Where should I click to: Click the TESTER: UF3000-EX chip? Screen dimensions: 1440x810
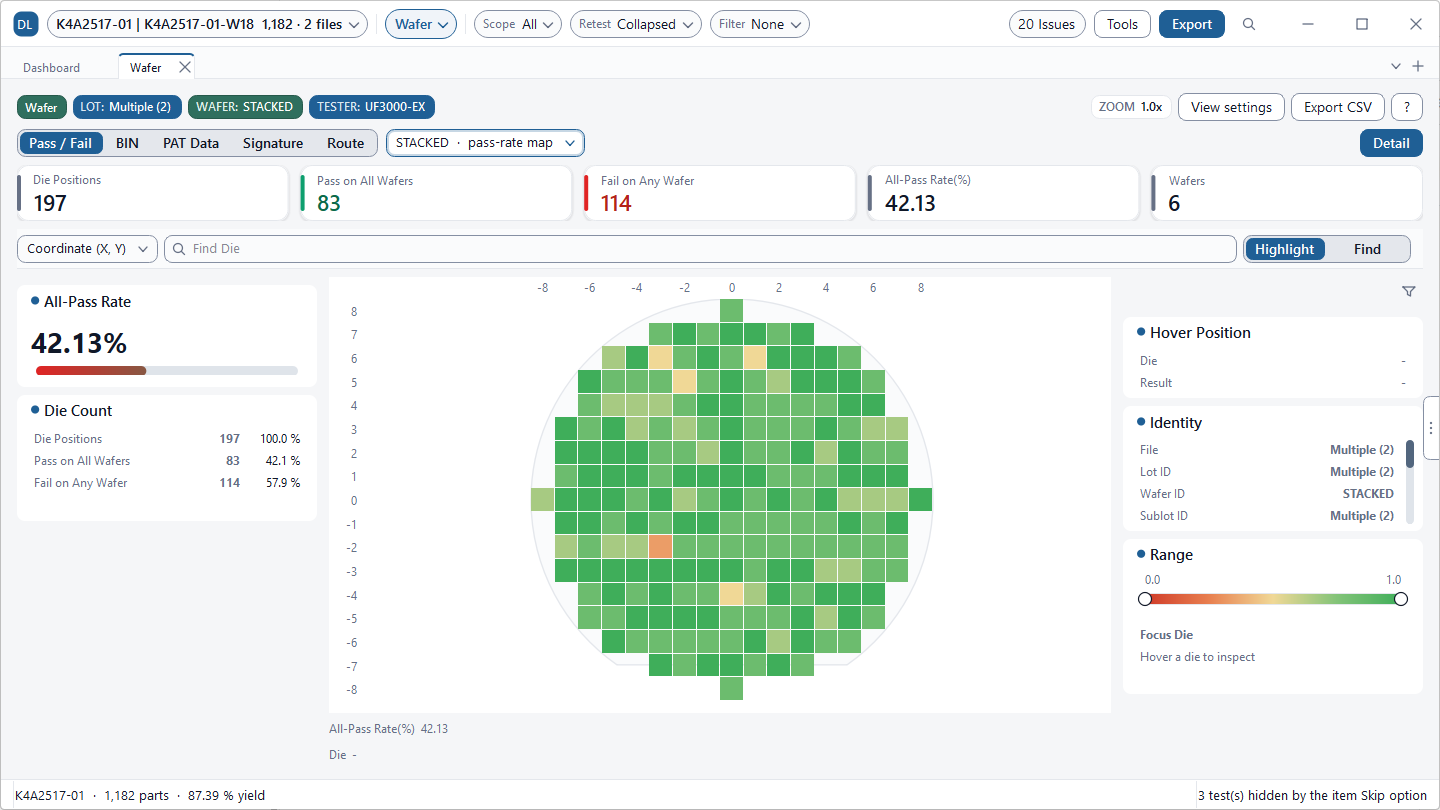coord(372,107)
